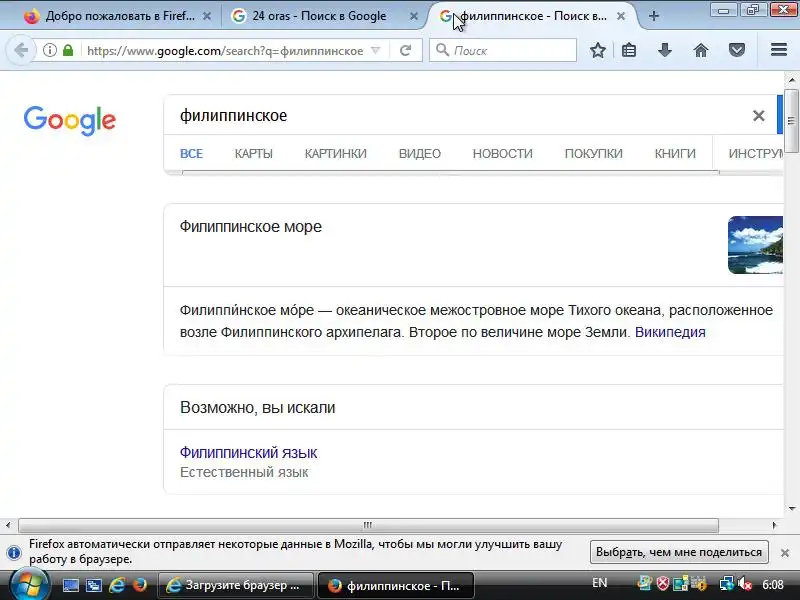The width and height of the screenshot is (800, 600).
Task: Launch Firefox from quick launch
Action: 139,585
